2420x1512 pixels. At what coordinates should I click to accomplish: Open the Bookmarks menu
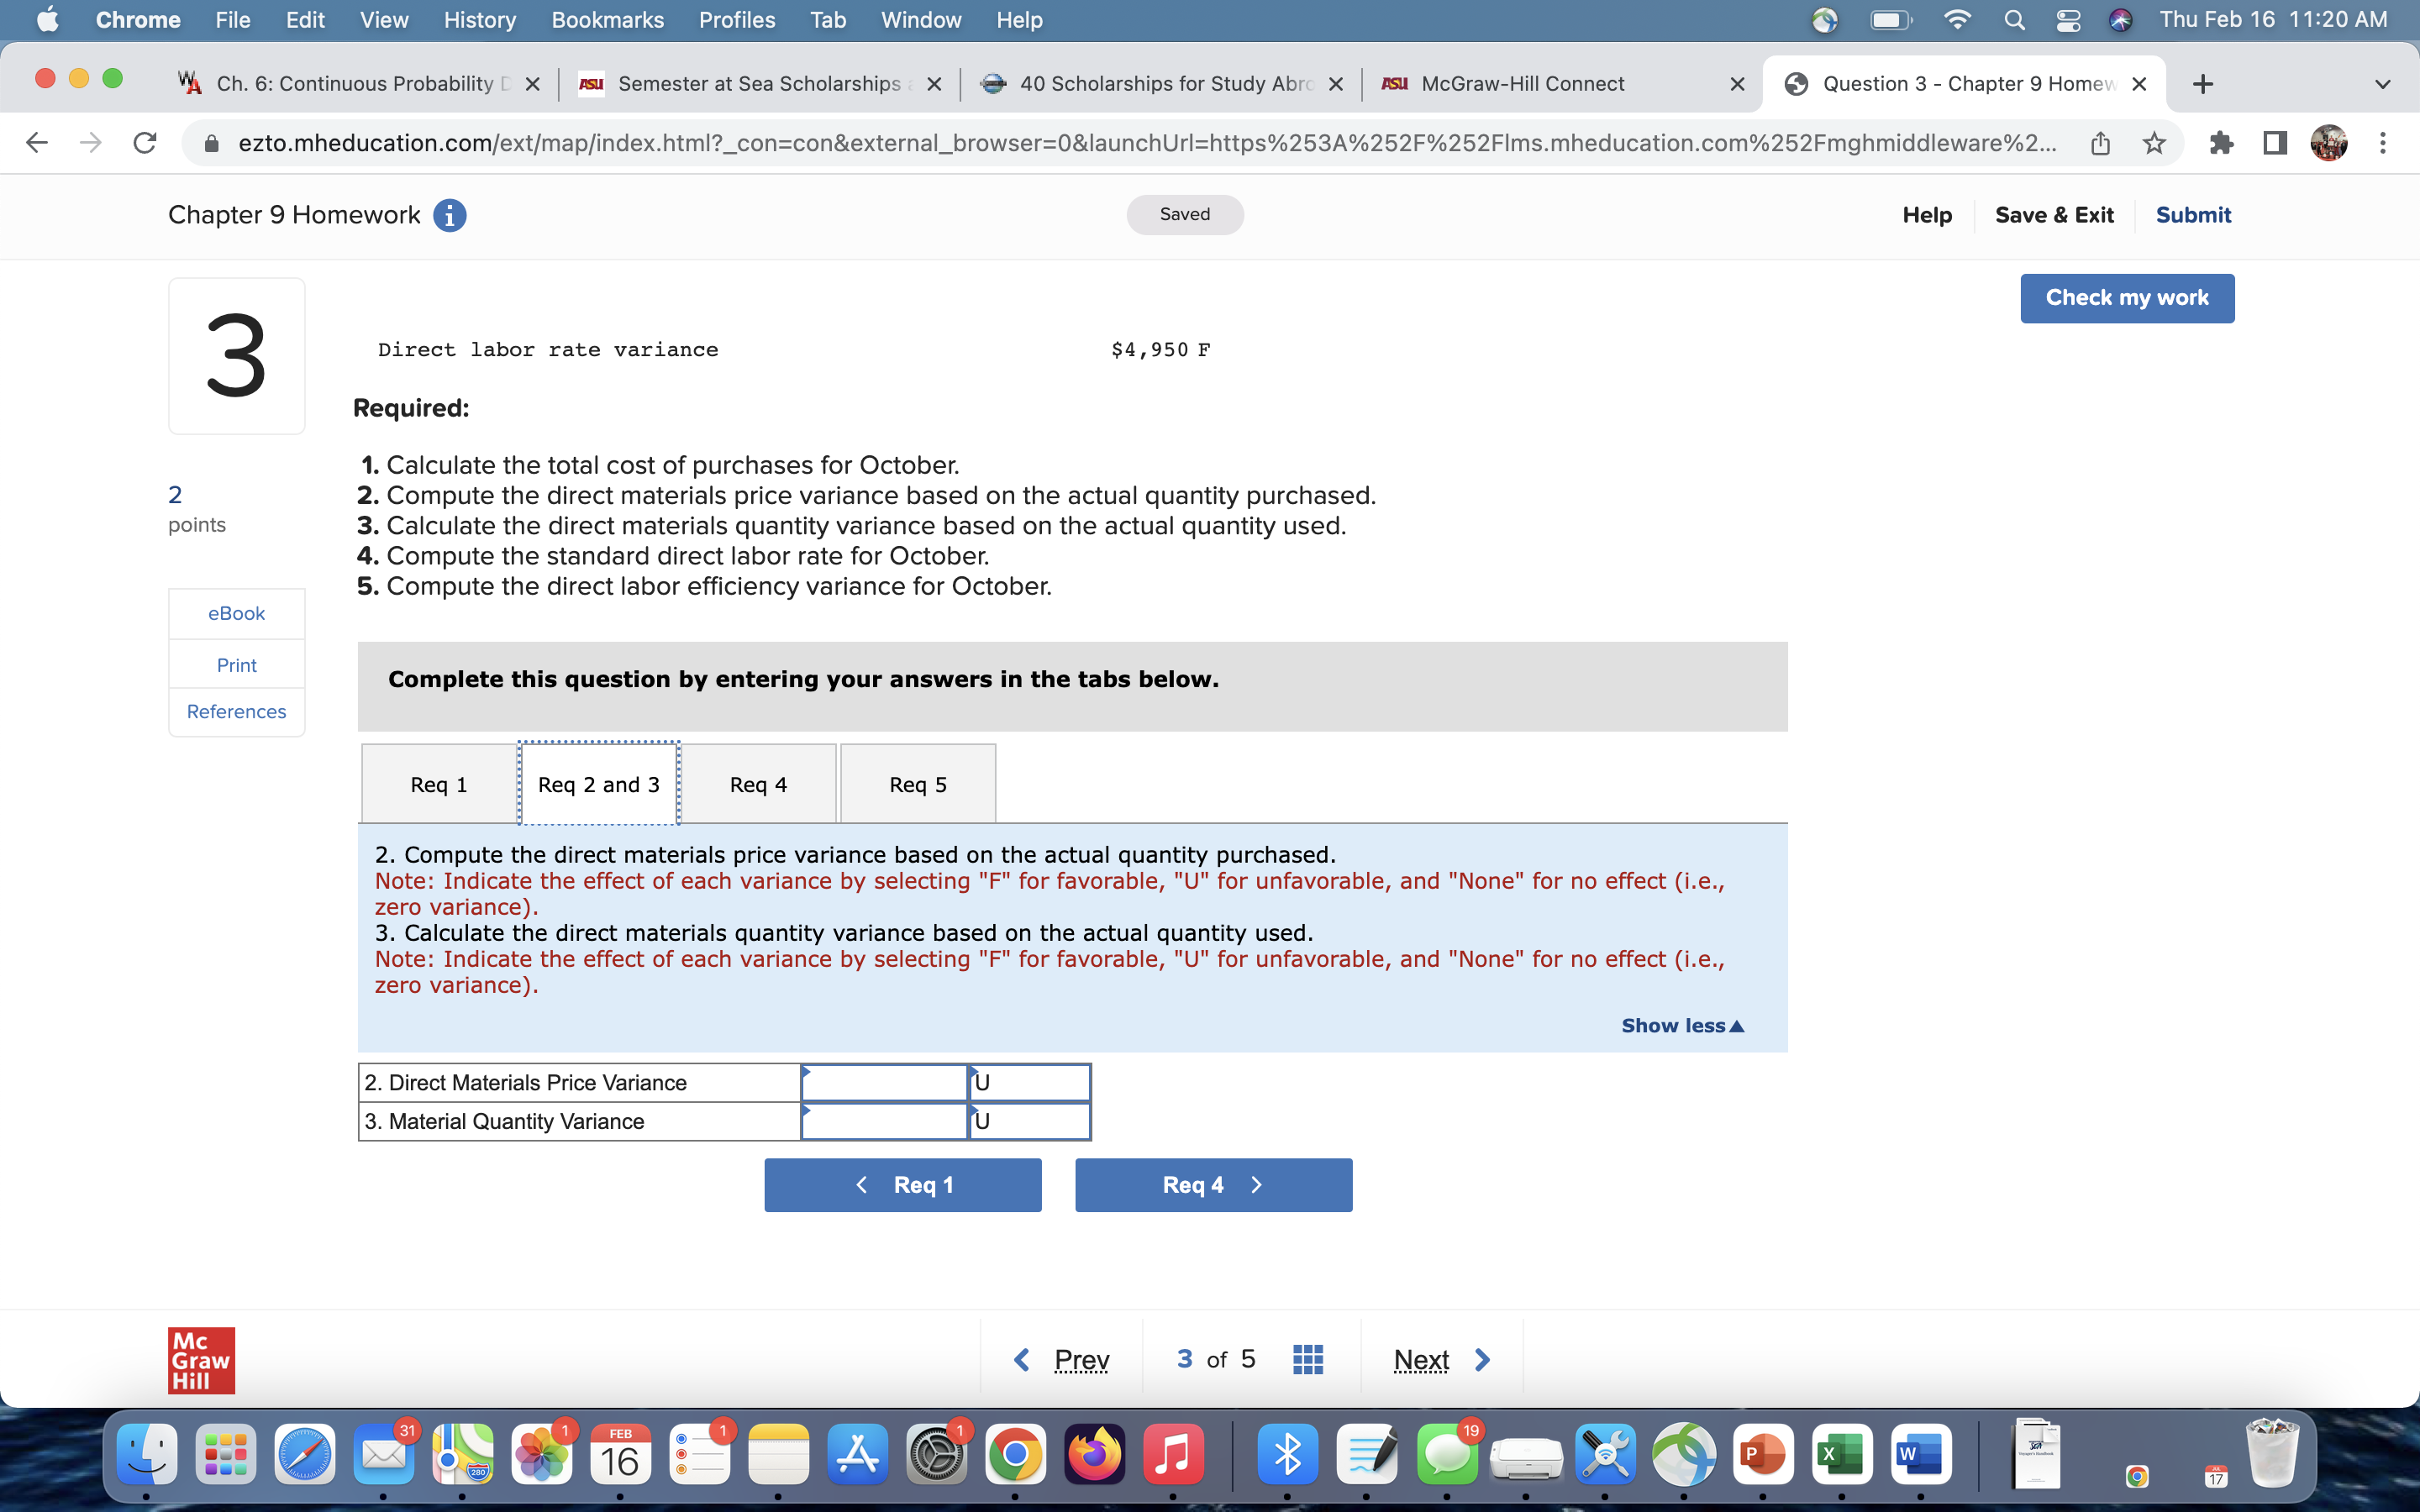(607, 20)
